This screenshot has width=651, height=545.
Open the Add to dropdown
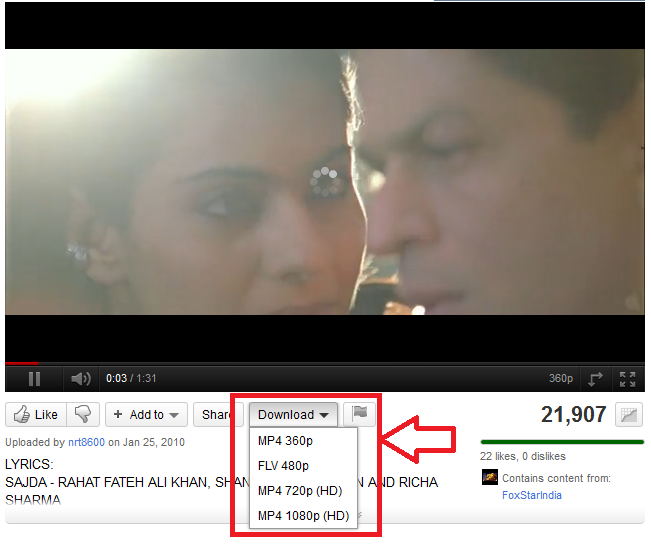(x=146, y=414)
